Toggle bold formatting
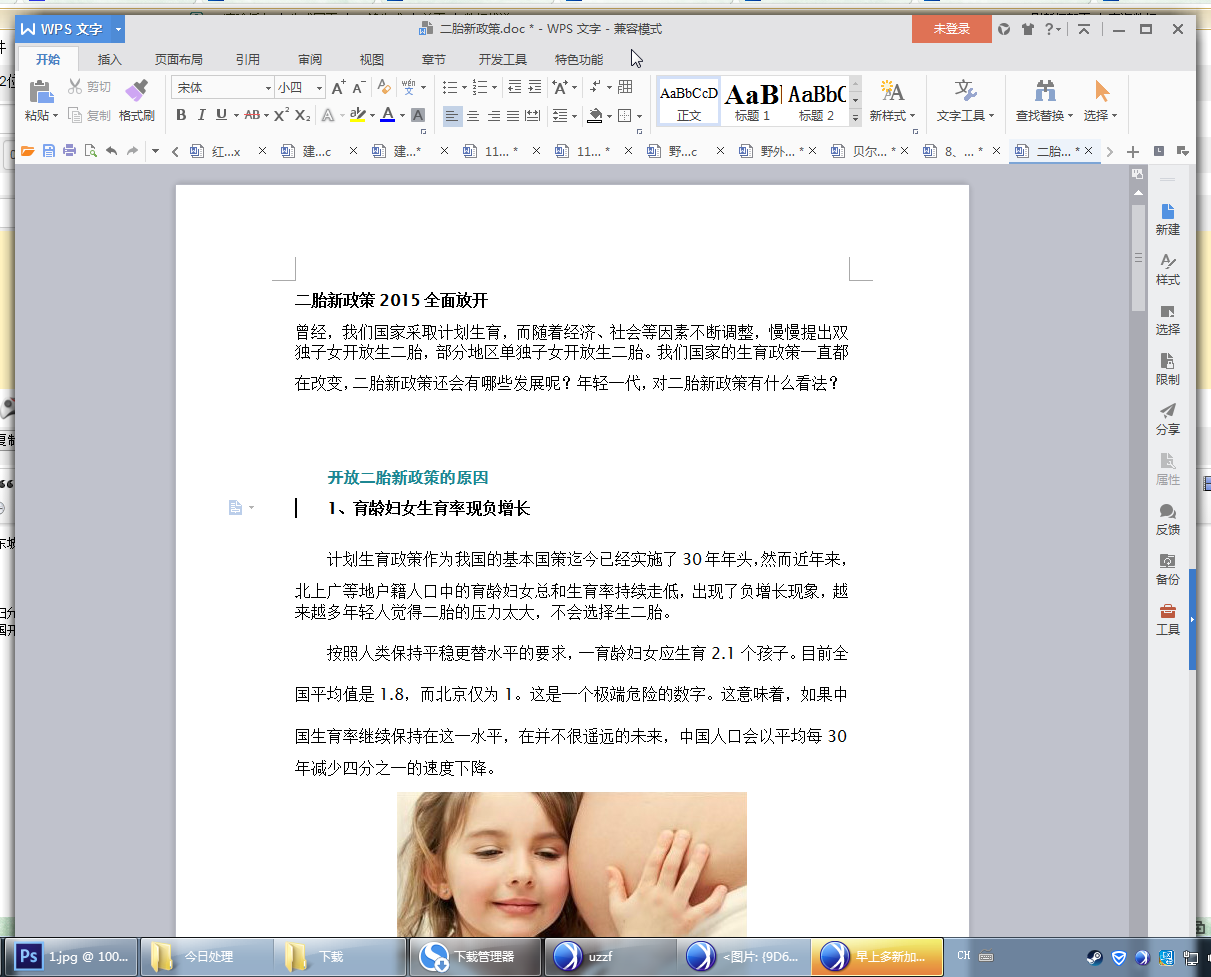Image resolution: width=1211 pixels, height=977 pixels. [181, 115]
